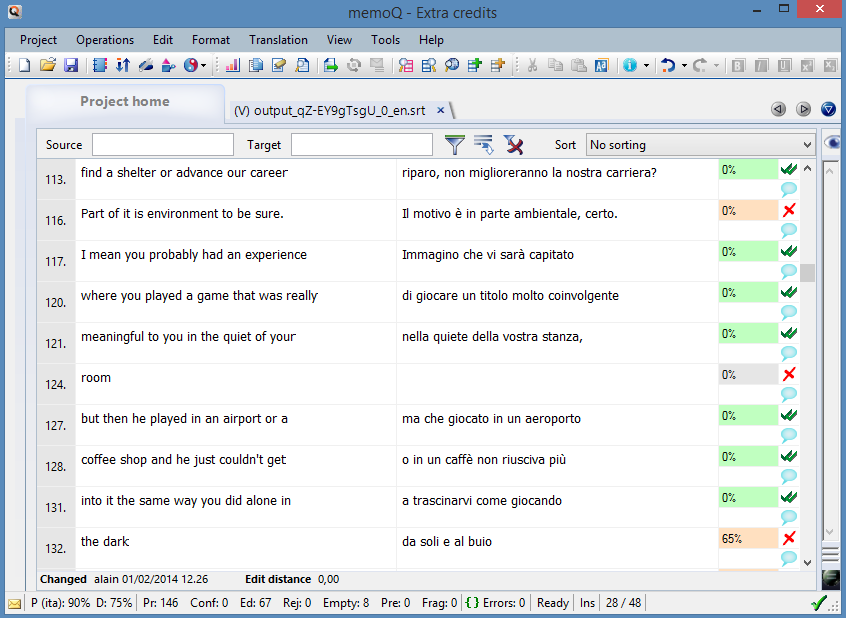Click the grid scroll down arrow
The height and width of the screenshot is (618, 846).
tap(808, 563)
